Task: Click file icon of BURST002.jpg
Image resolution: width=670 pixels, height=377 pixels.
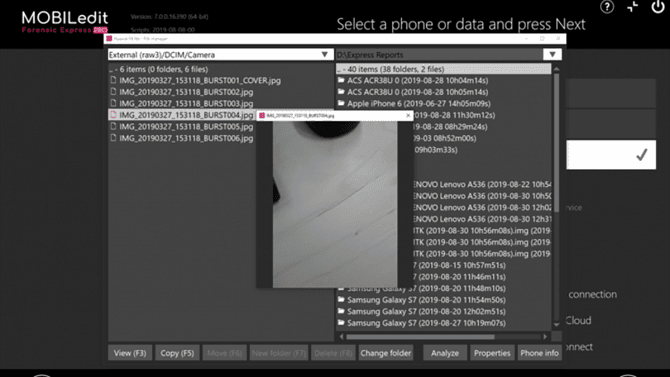Action: tap(113, 91)
